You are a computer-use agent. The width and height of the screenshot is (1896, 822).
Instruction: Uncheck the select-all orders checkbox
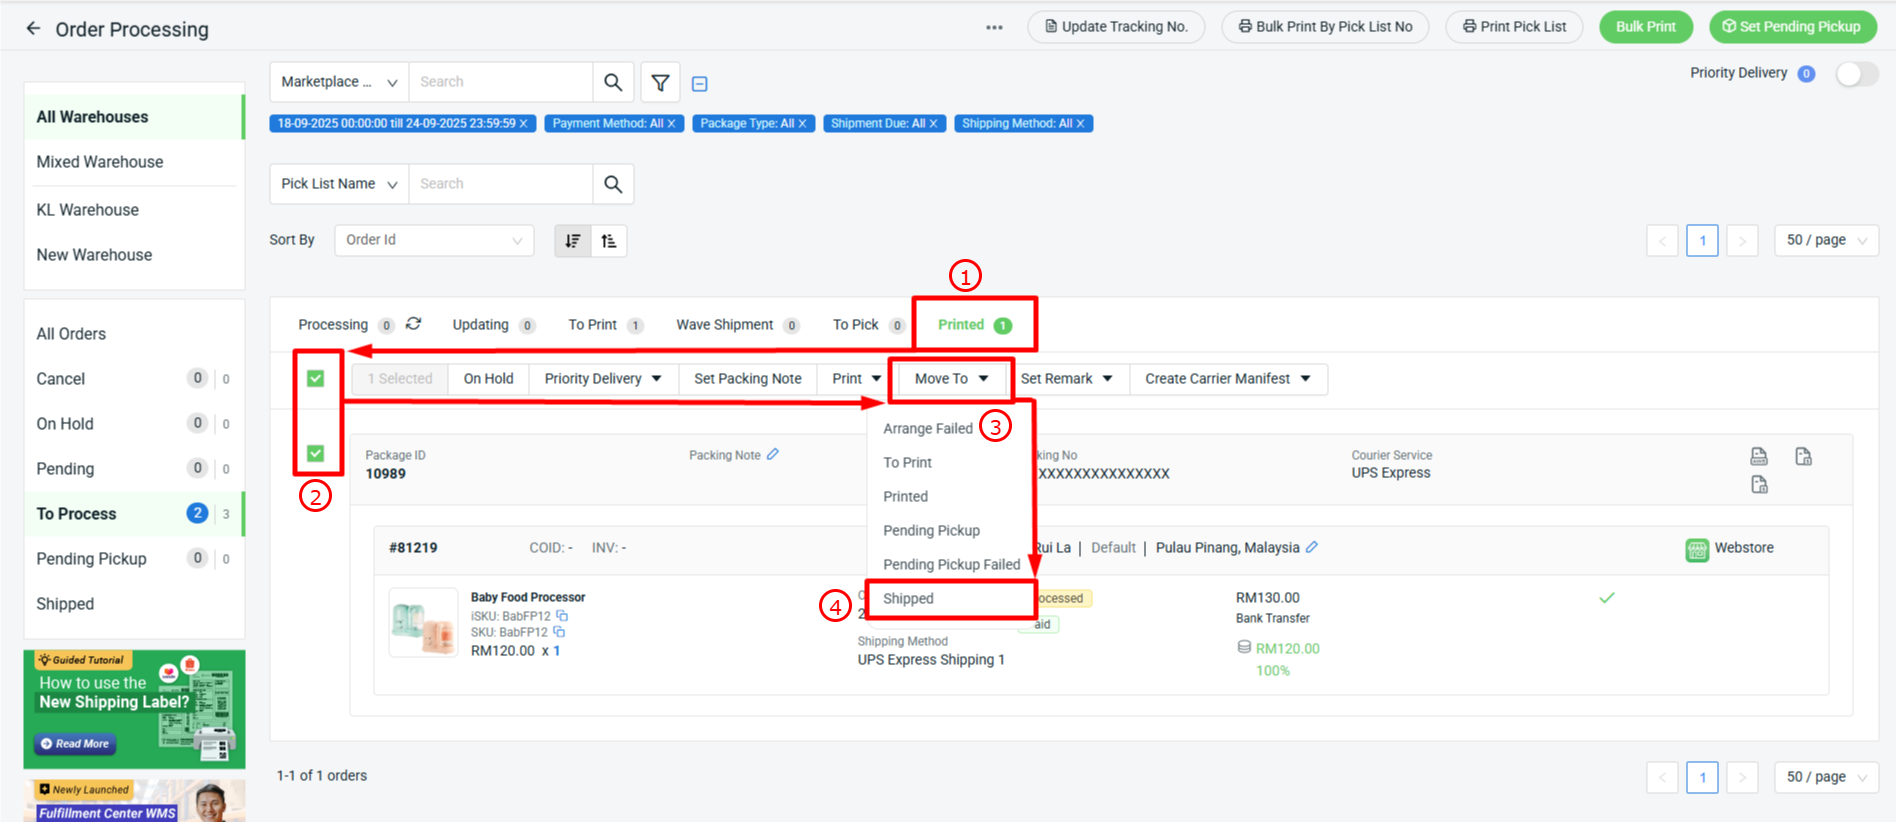pyautogui.click(x=316, y=378)
